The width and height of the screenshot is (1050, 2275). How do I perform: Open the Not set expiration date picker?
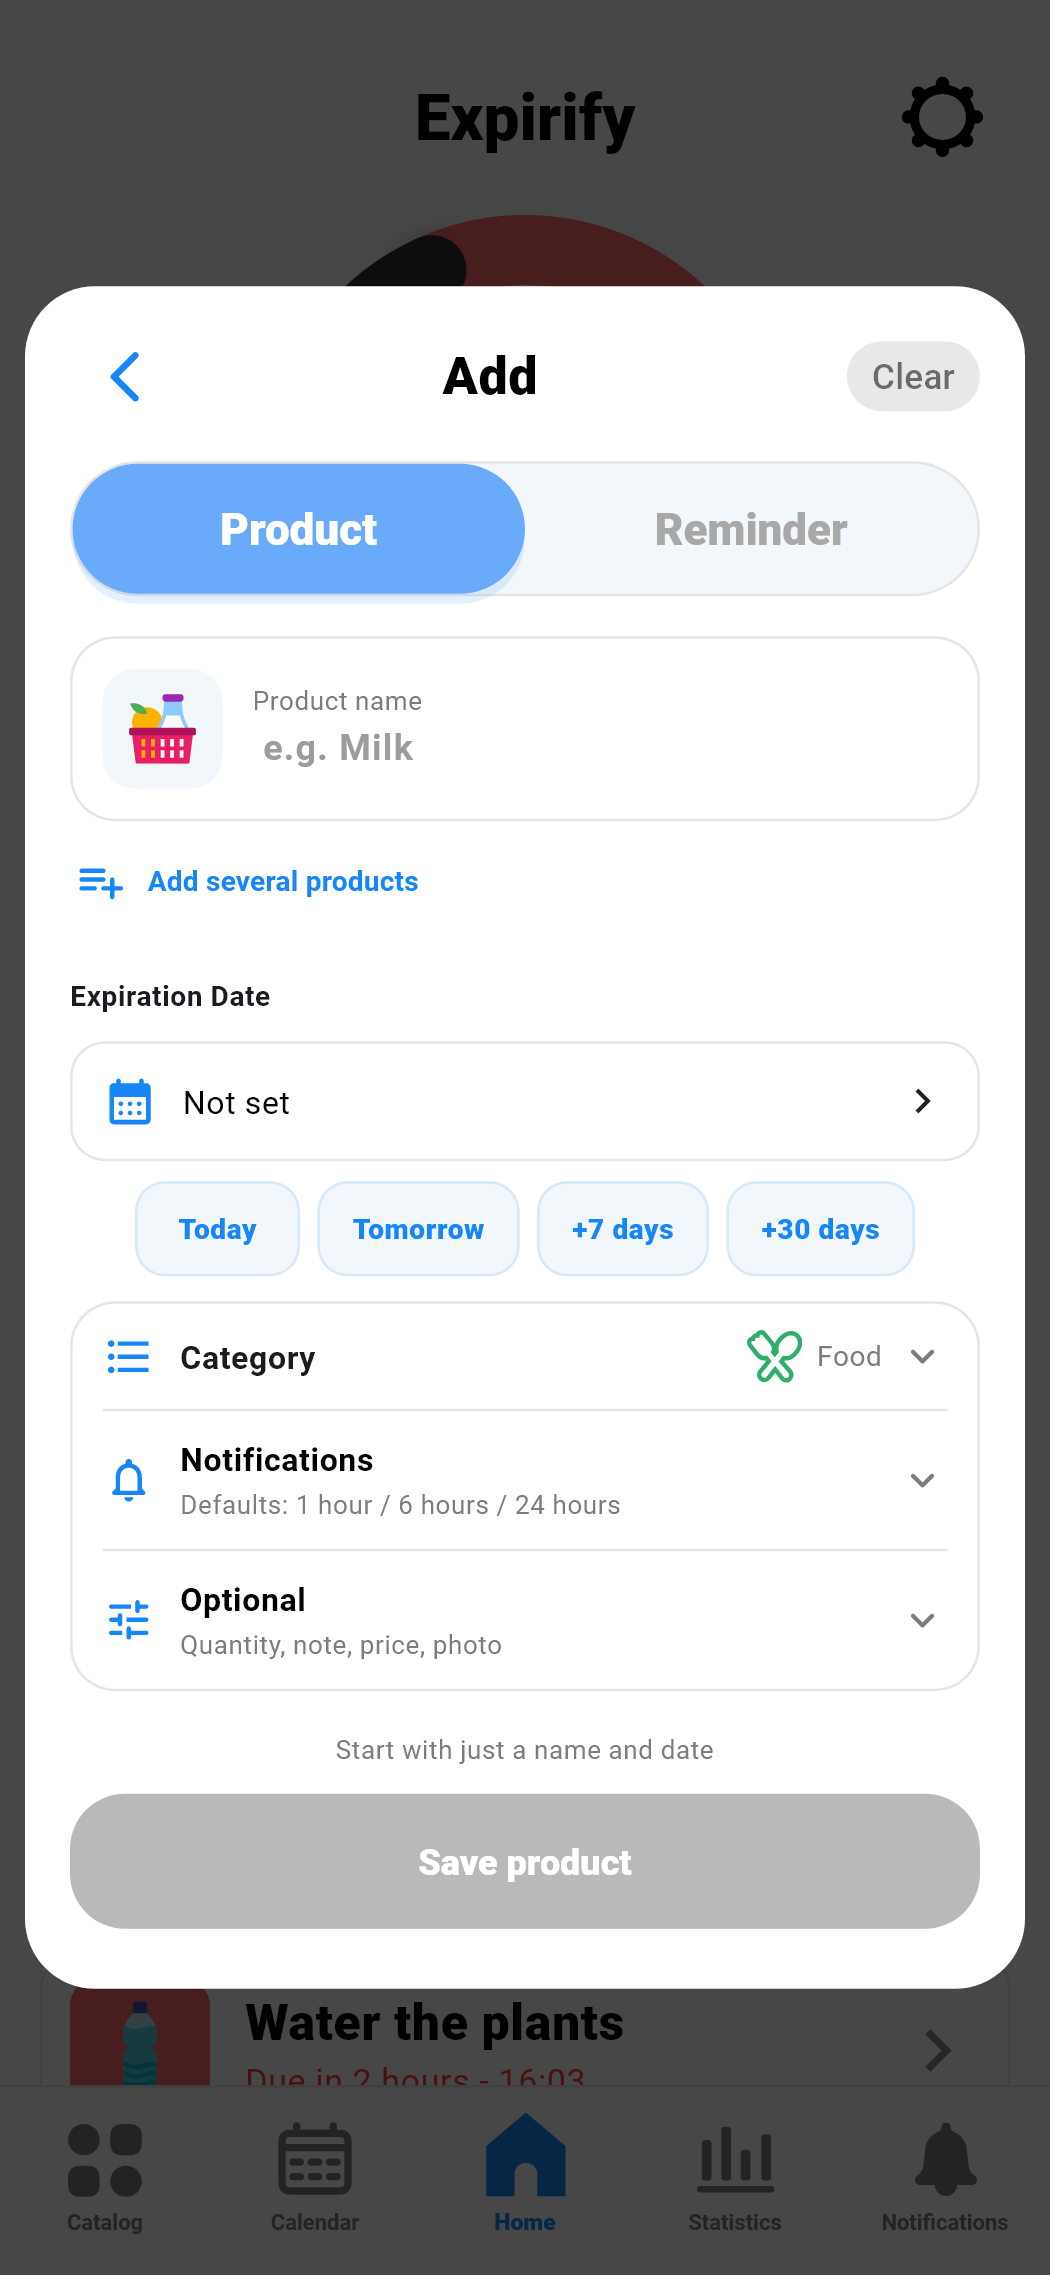[x=525, y=1101]
